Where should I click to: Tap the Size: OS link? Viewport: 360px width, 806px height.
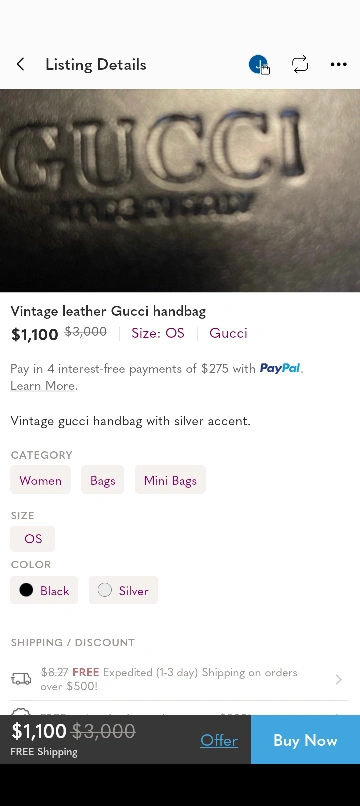tap(157, 333)
